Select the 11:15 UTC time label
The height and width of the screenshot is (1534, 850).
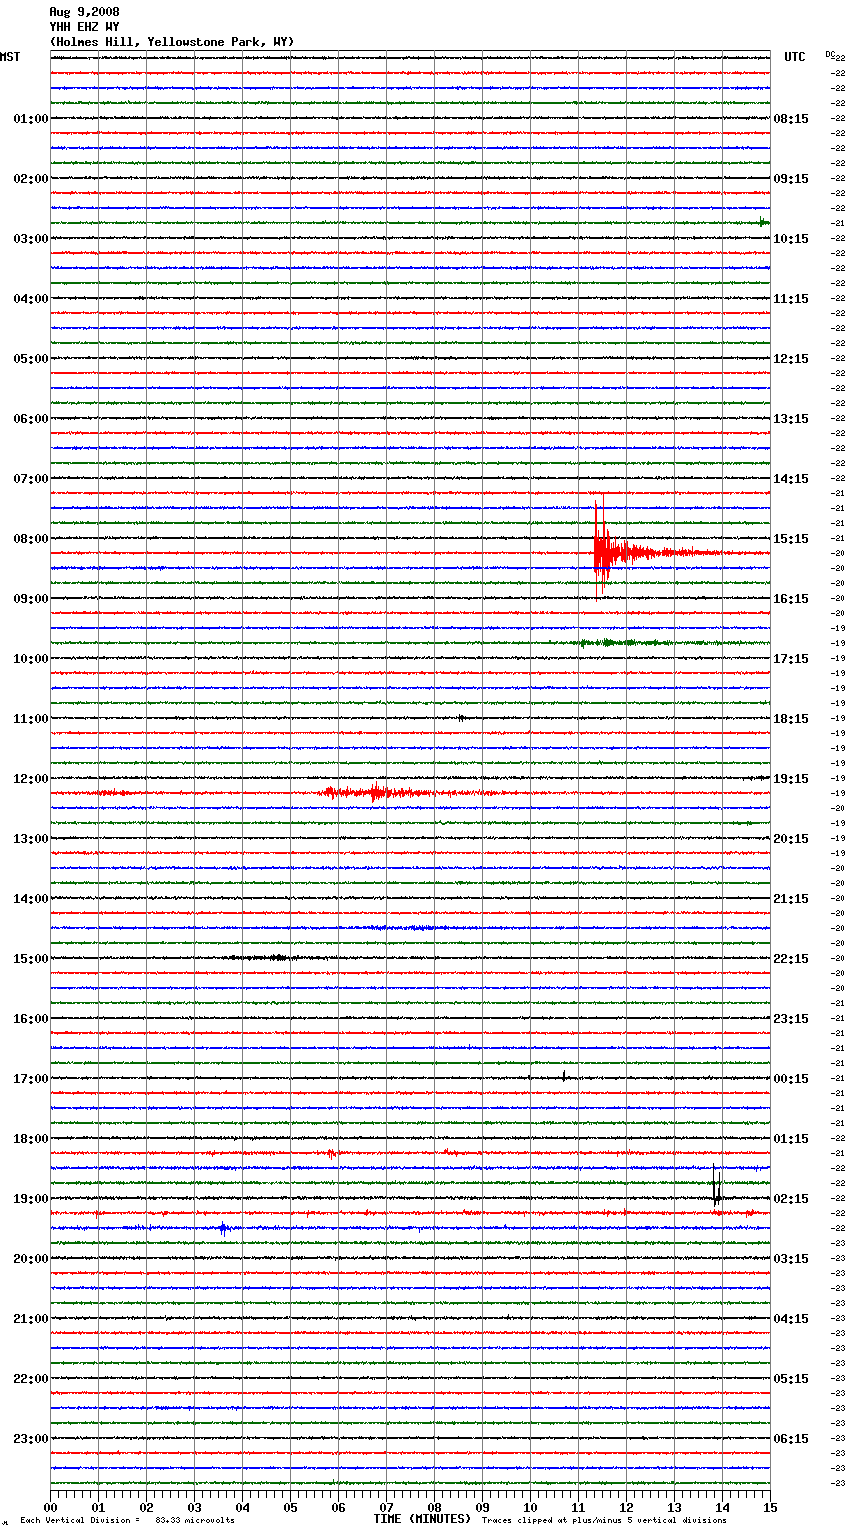pos(791,299)
